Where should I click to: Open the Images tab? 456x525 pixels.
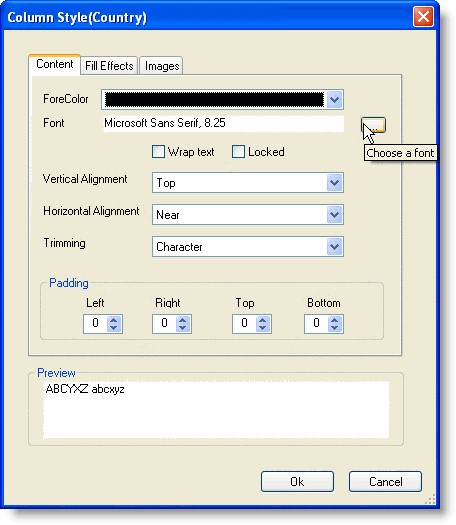(x=162, y=66)
